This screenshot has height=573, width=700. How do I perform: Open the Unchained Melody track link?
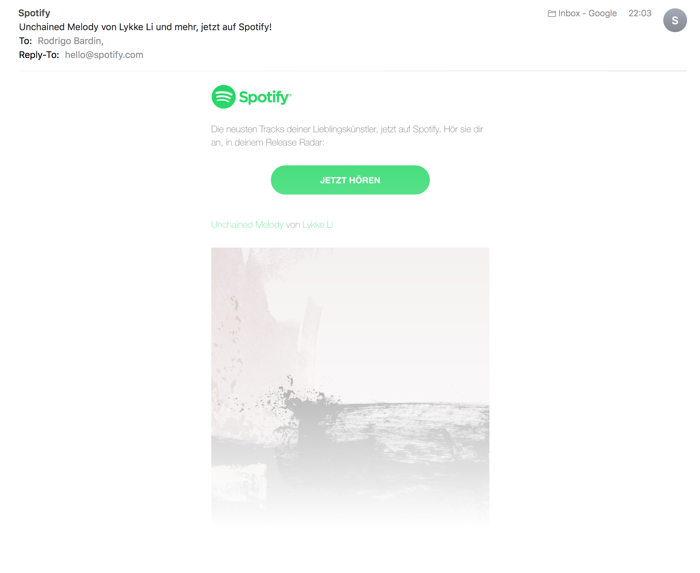click(x=247, y=224)
